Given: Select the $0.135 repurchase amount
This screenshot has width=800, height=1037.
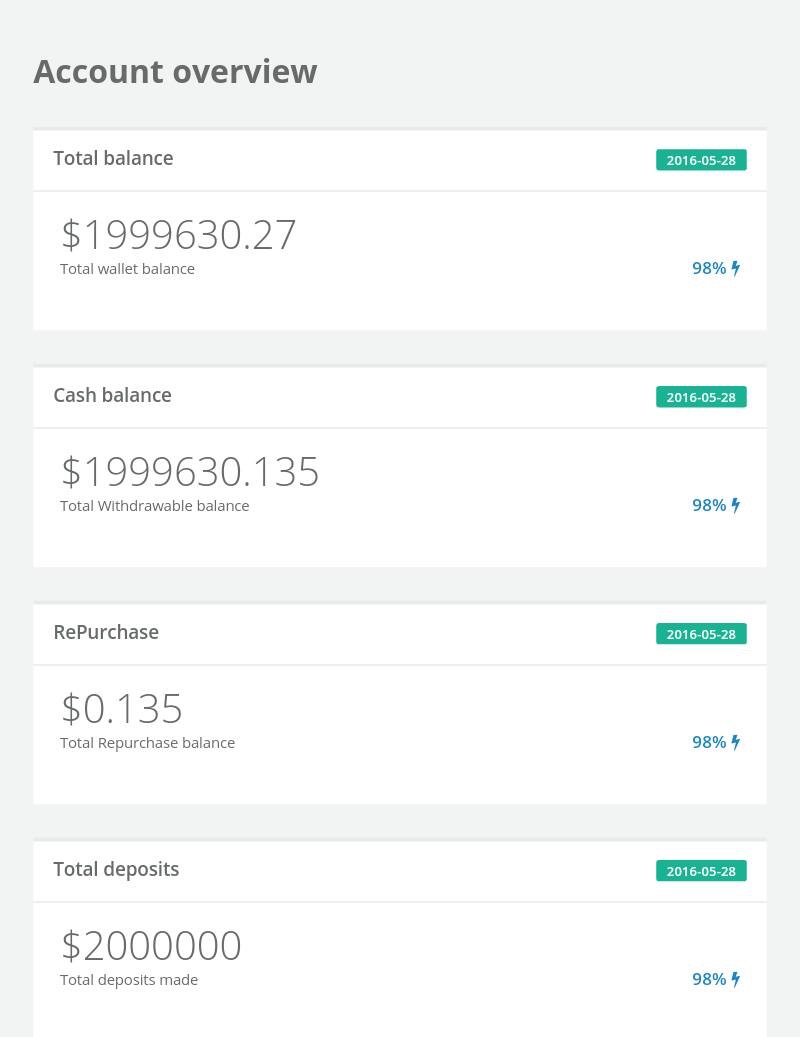Looking at the screenshot, I should (122, 709).
